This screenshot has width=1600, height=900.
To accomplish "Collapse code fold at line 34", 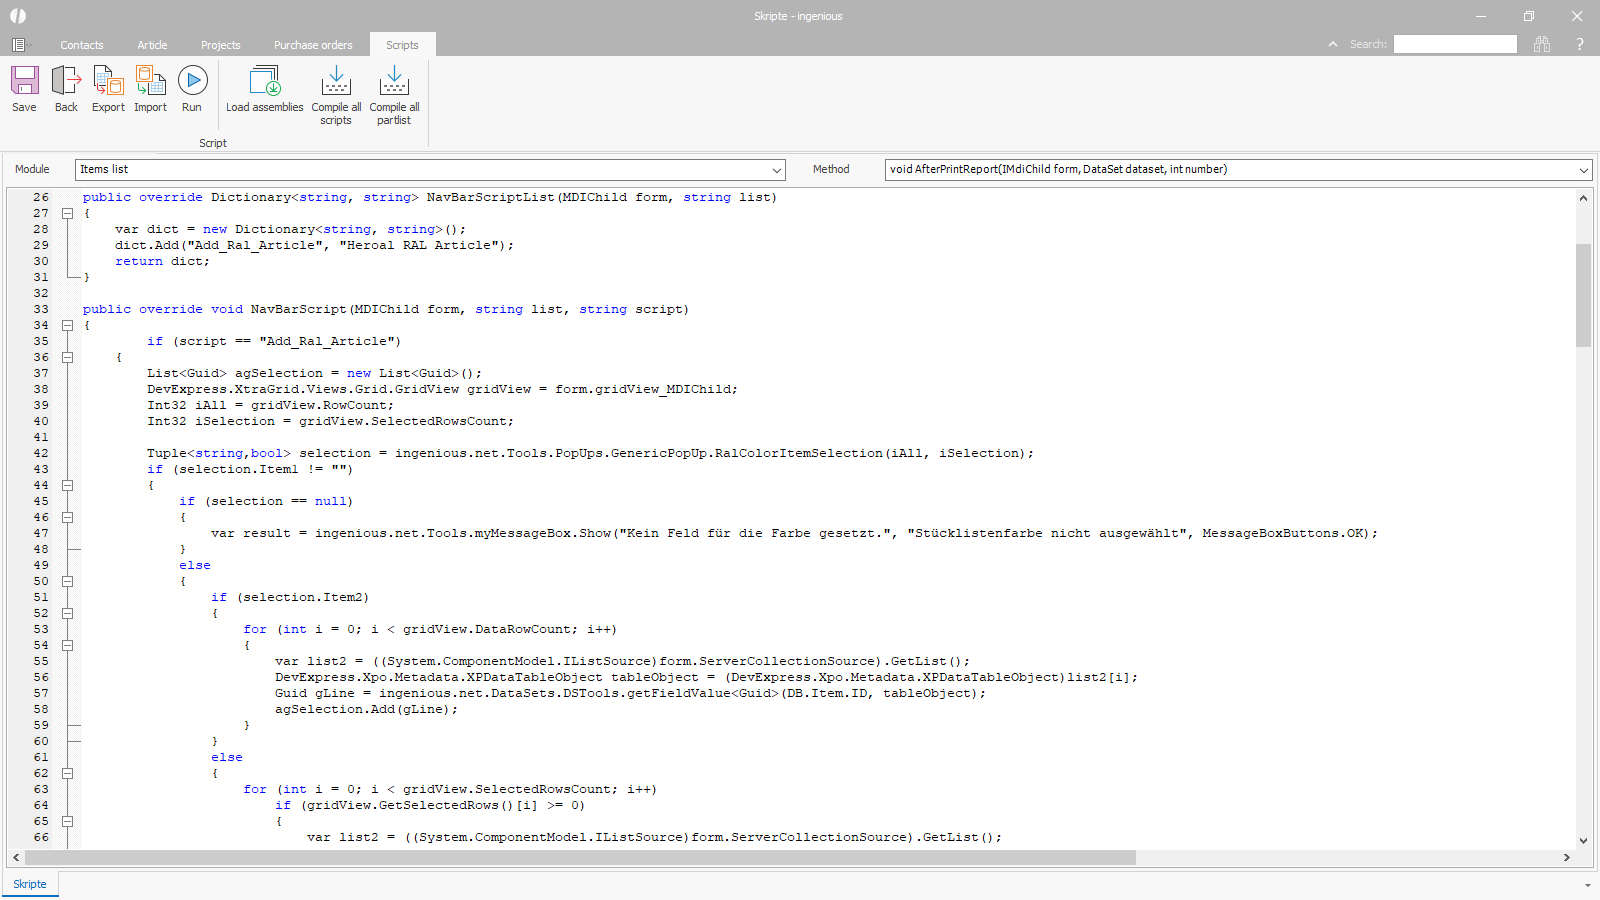I will [x=68, y=325].
